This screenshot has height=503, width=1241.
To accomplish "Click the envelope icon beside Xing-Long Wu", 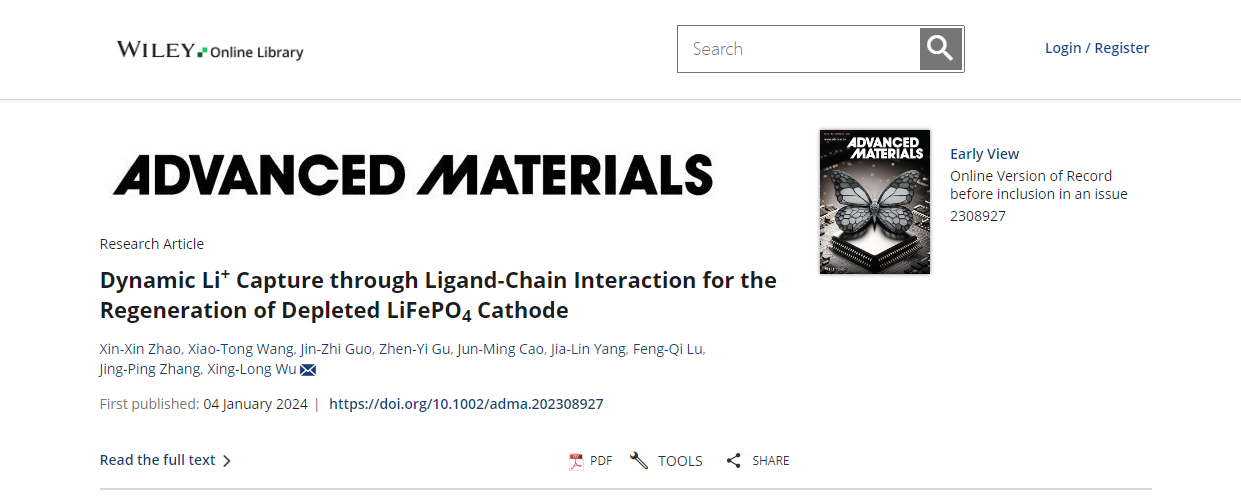I will 308,370.
